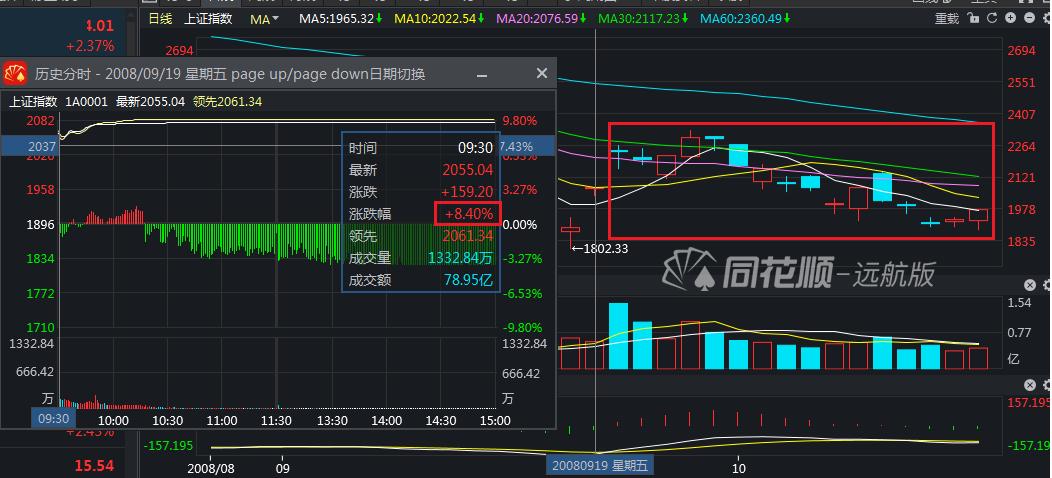The width and height of the screenshot is (1052, 478).
Task: Click the 2008/08 date axis label
Action: (x=211, y=468)
